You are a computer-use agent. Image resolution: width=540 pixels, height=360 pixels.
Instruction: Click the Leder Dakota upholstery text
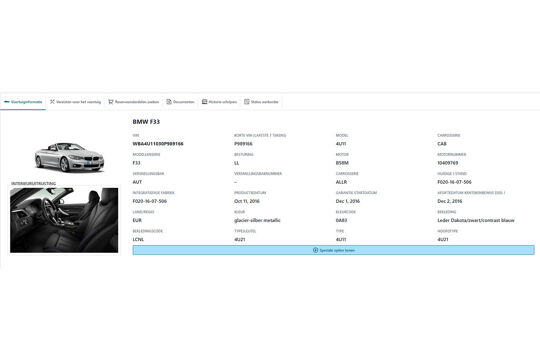476,220
